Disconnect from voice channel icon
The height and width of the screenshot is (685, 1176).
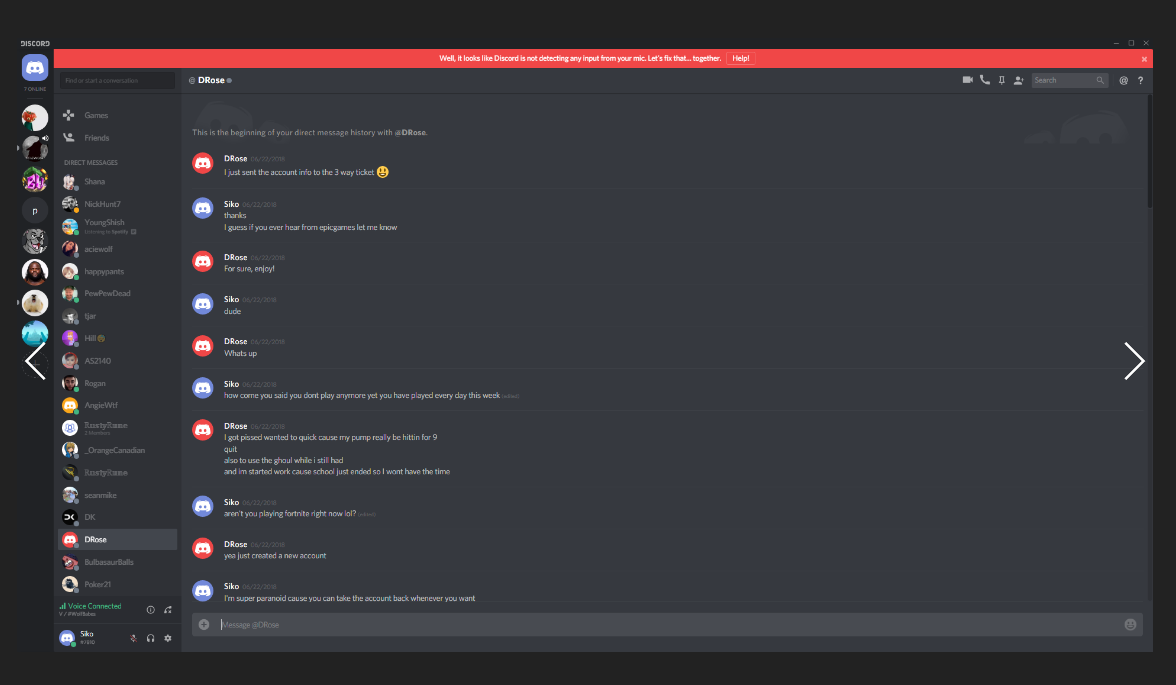tap(168, 610)
